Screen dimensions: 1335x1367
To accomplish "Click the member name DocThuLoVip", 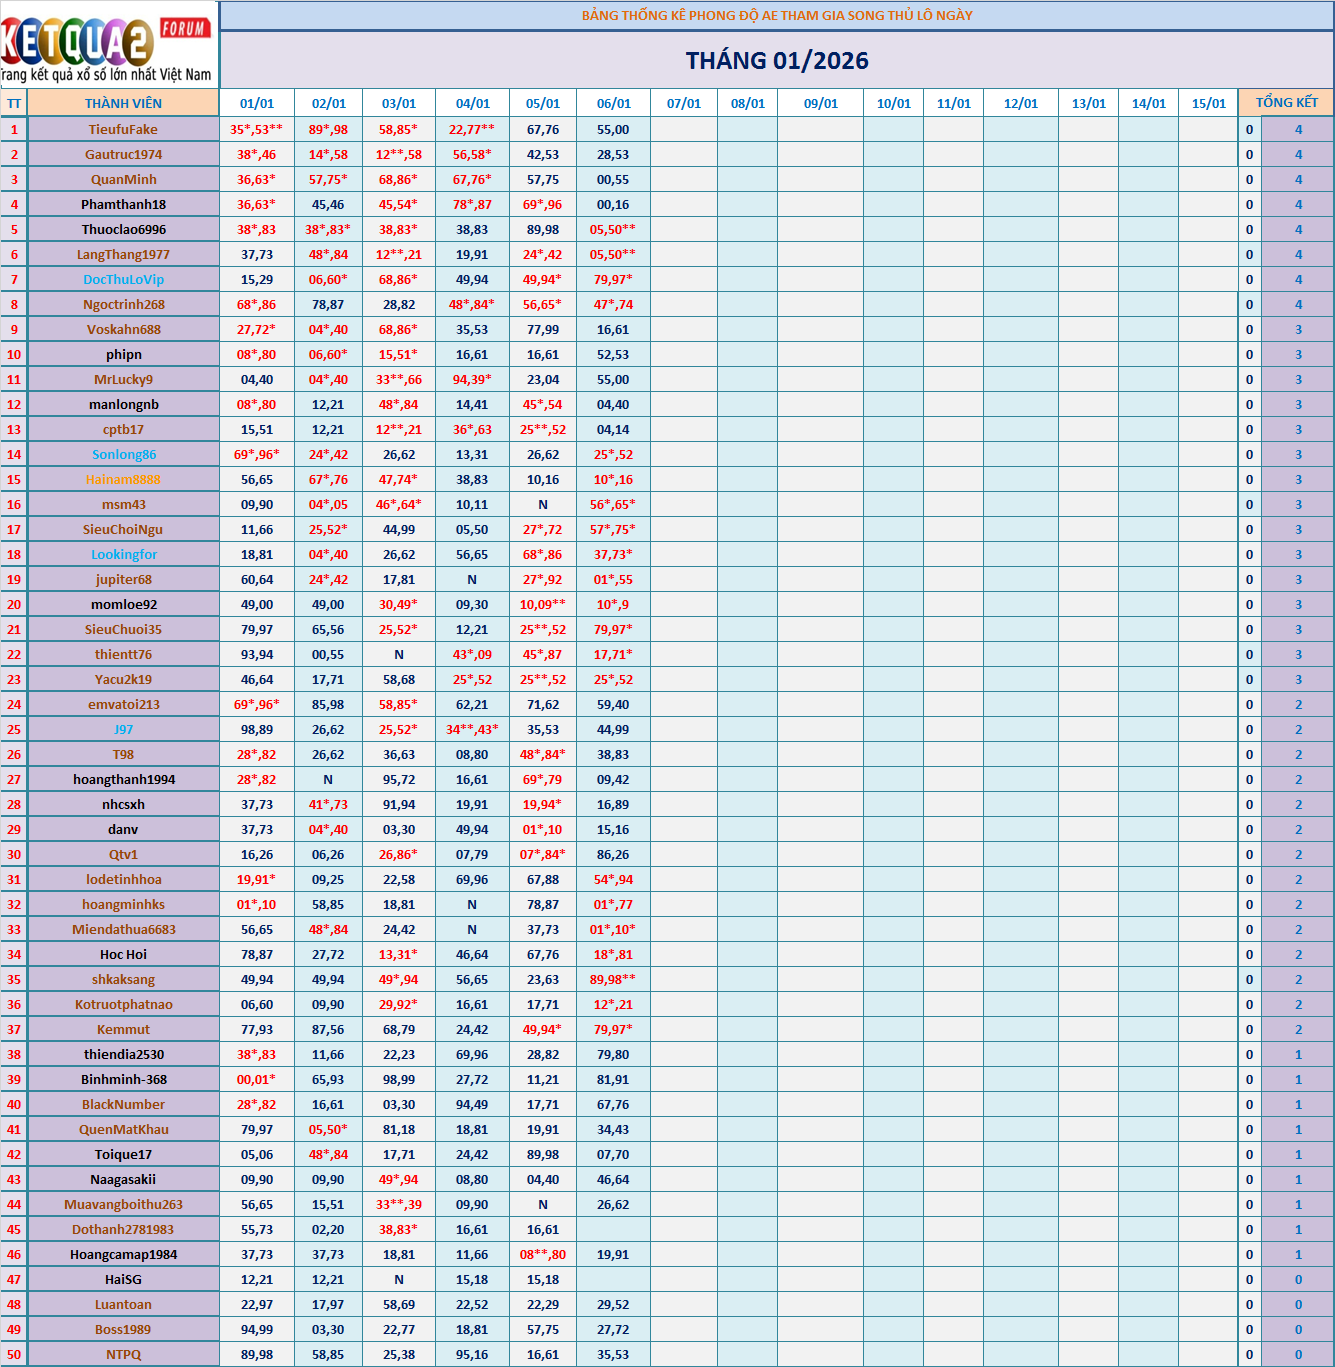I will [123, 279].
